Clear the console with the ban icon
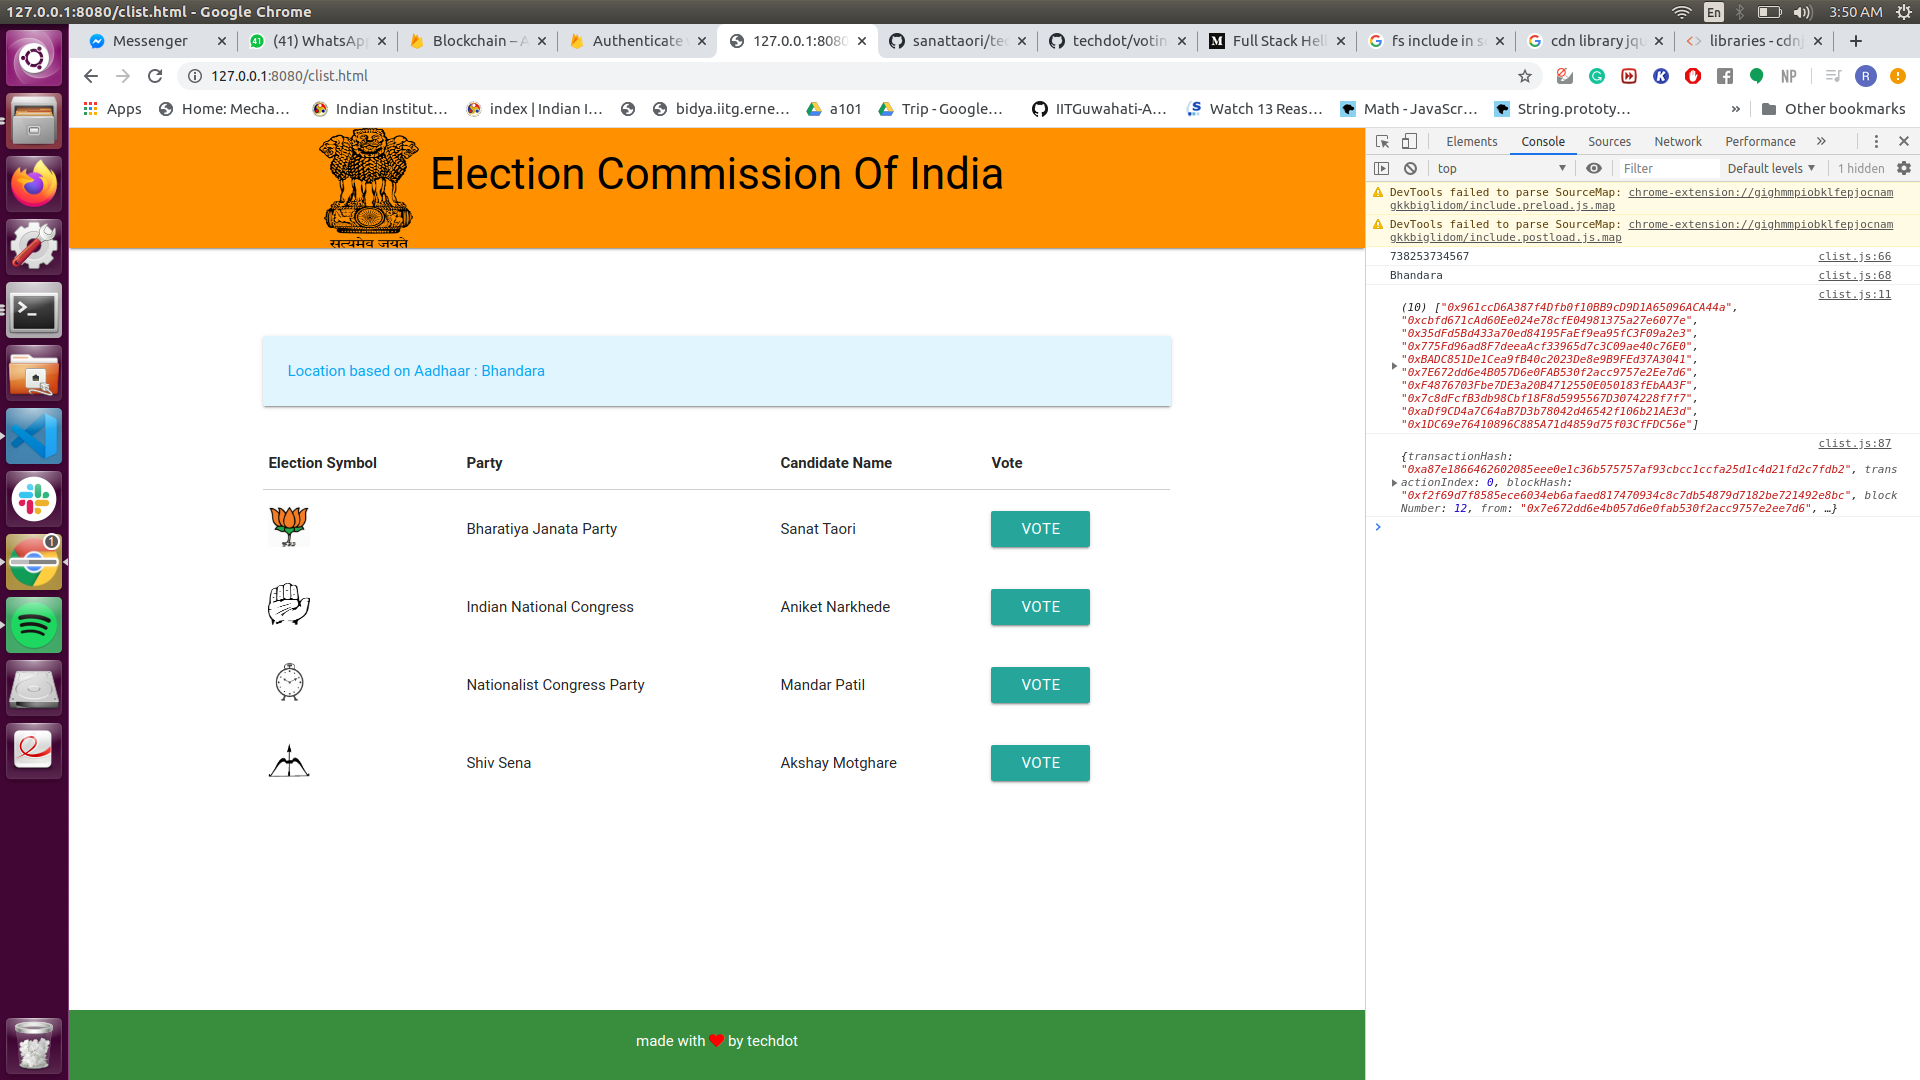Screen dimensions: 1920x1080 click(x=1410, y=168)
